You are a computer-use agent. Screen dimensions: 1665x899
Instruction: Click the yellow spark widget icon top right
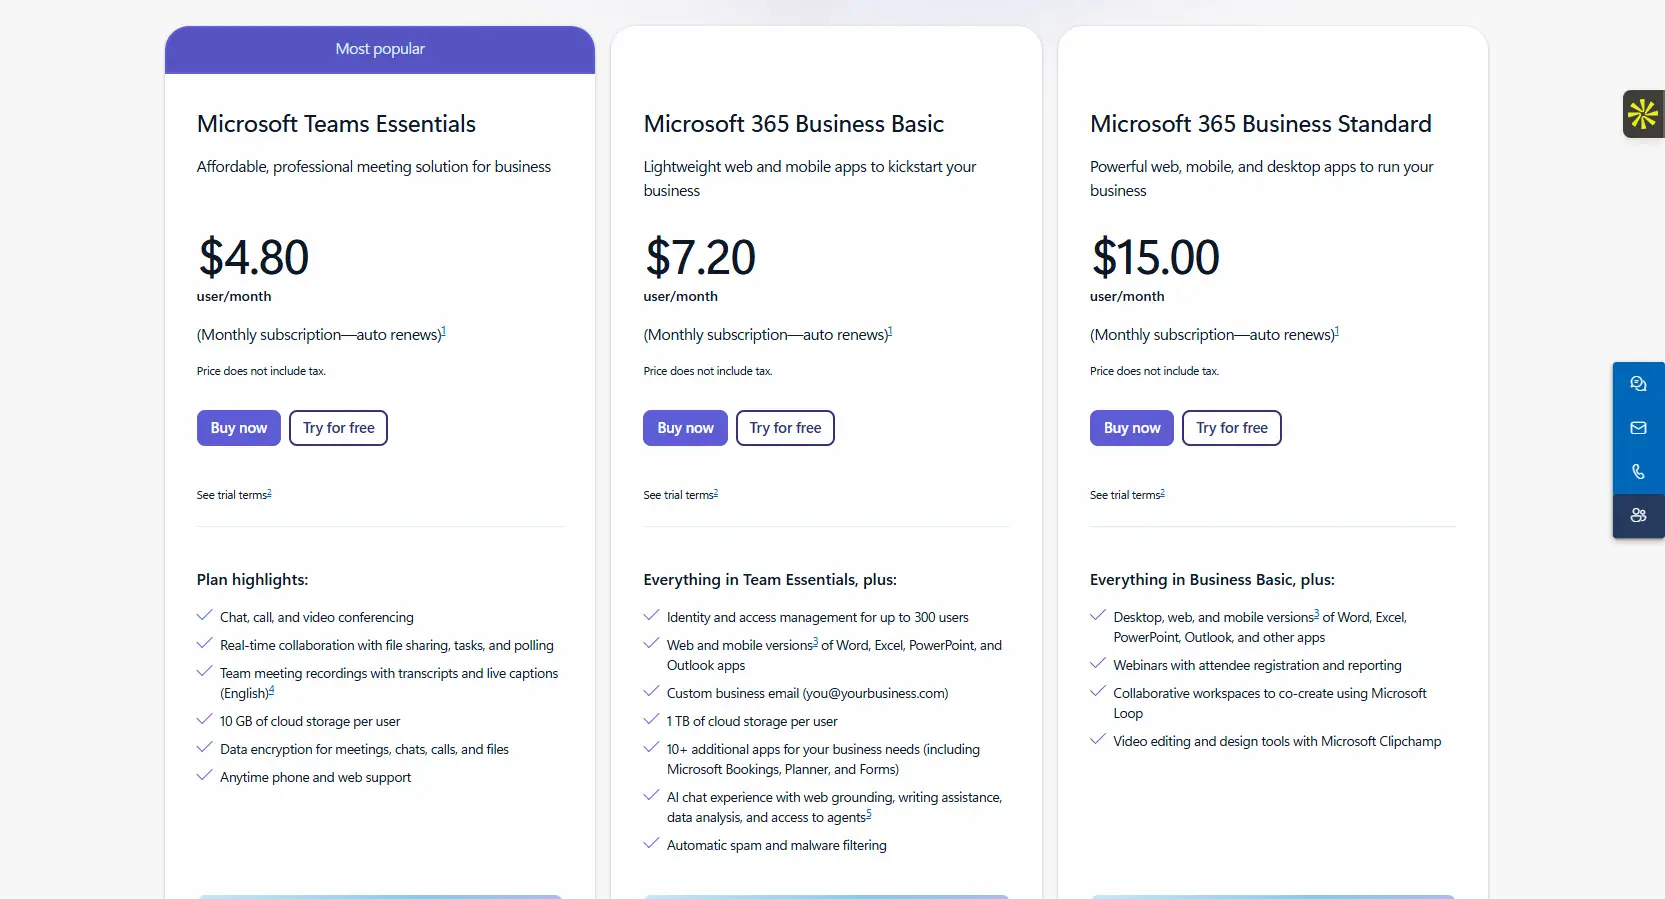[1641, 114]
